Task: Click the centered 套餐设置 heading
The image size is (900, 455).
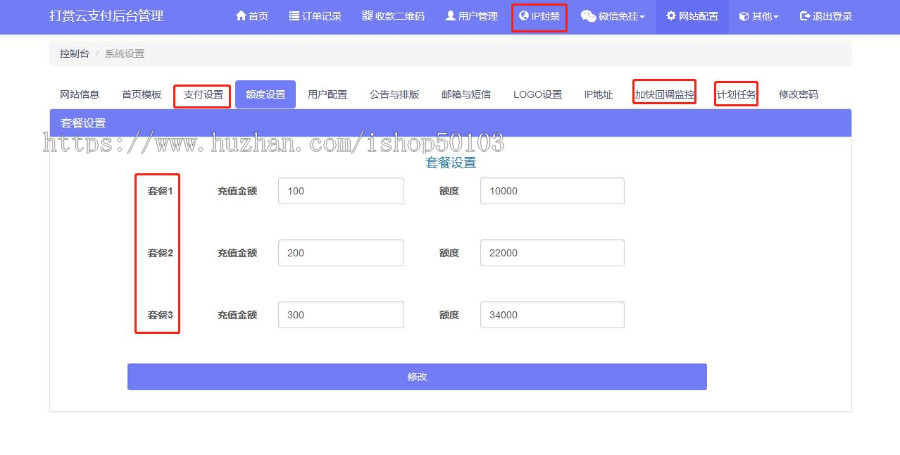Action: [x=451, y=163]
